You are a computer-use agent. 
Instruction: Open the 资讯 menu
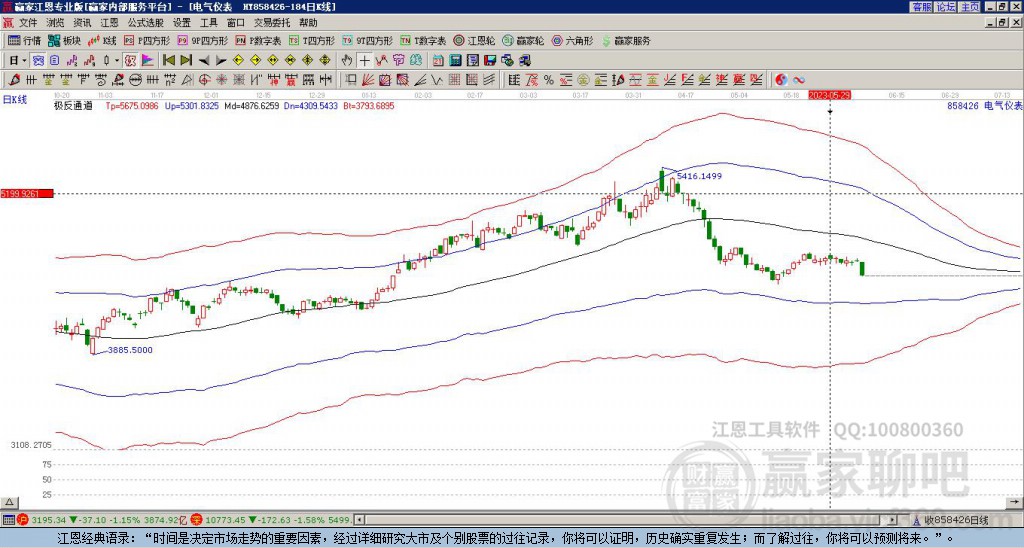tap(82, 23)
